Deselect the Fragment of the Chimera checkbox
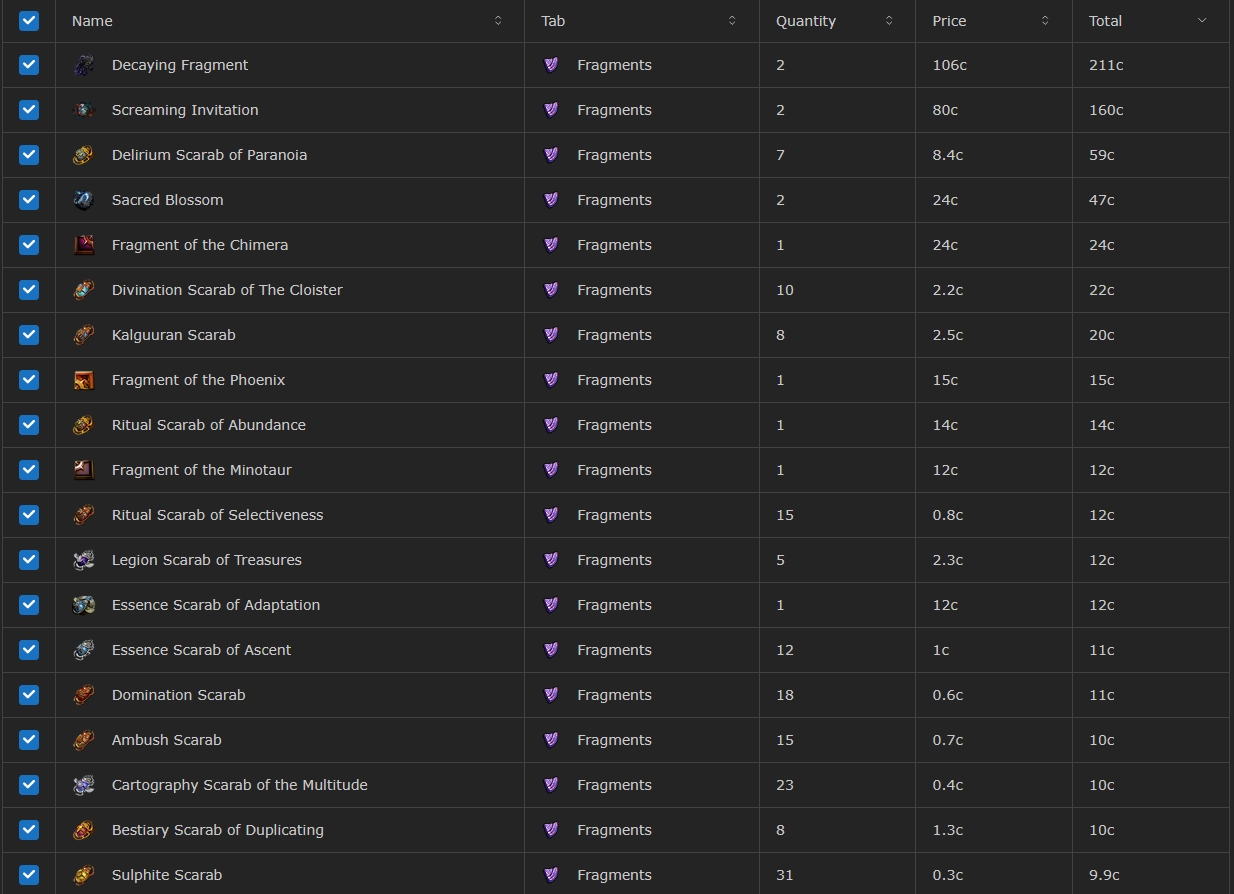This screenshot has height=894, width=1234. tap(29, 245)
